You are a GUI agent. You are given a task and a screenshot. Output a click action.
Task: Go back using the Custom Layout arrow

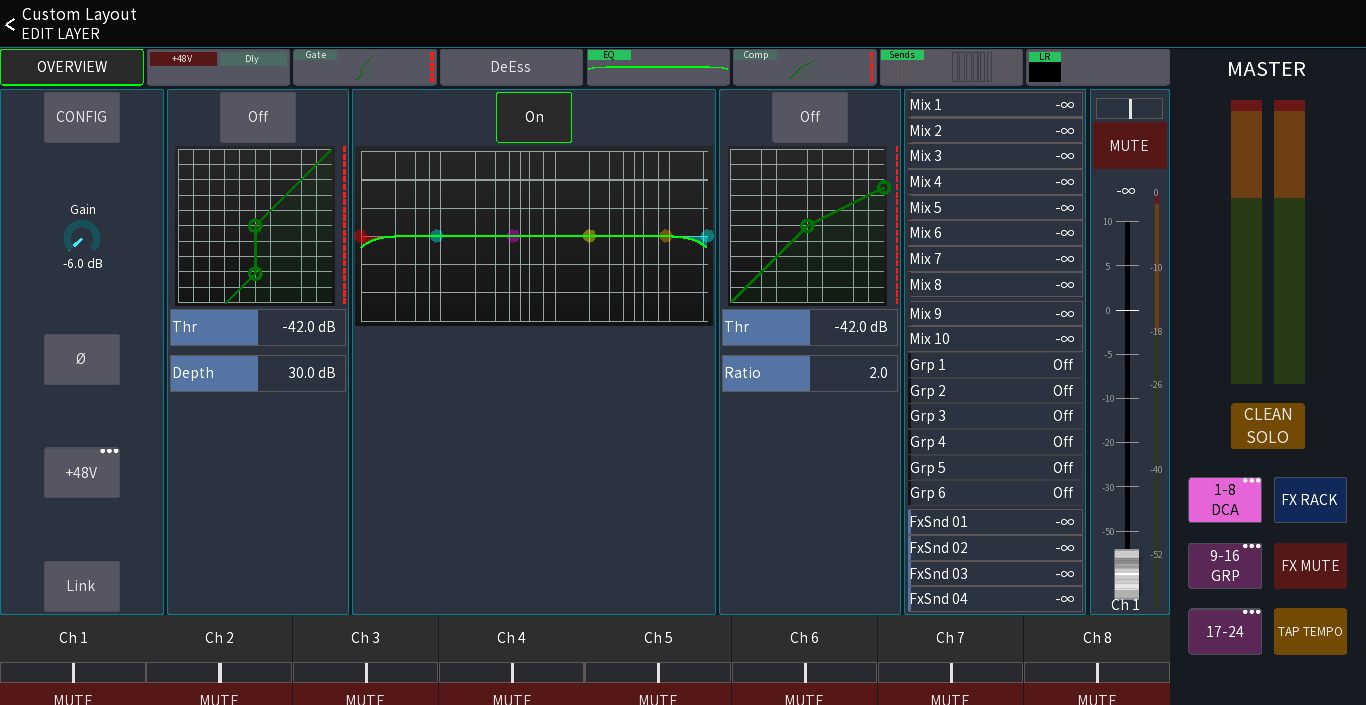10,24
